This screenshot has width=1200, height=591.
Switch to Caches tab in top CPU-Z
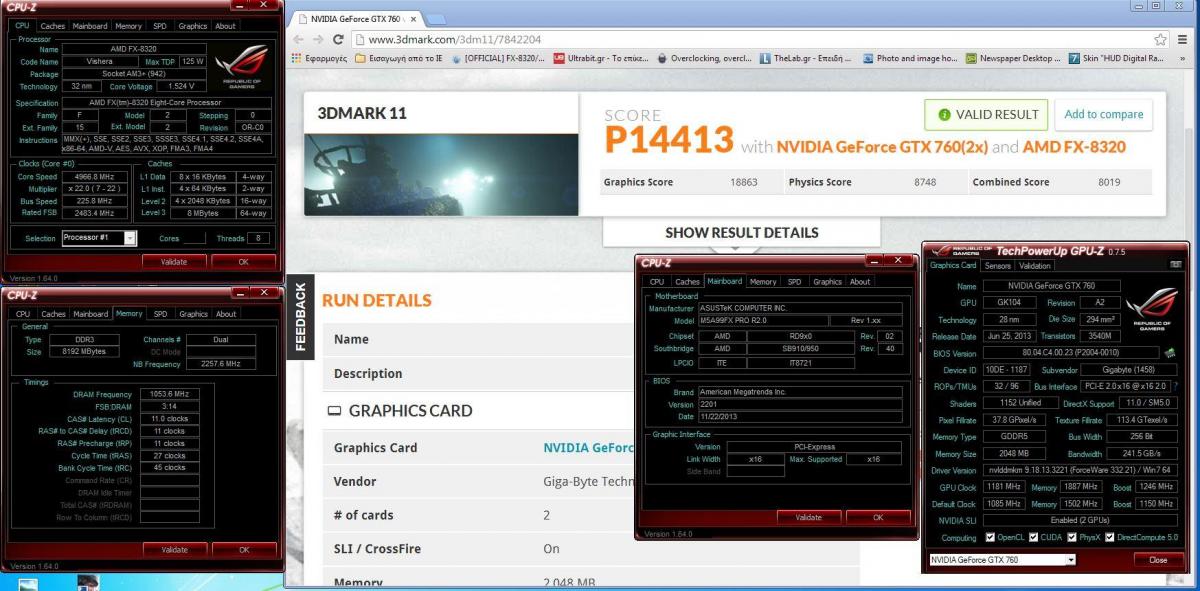click(x=53, y=26)
